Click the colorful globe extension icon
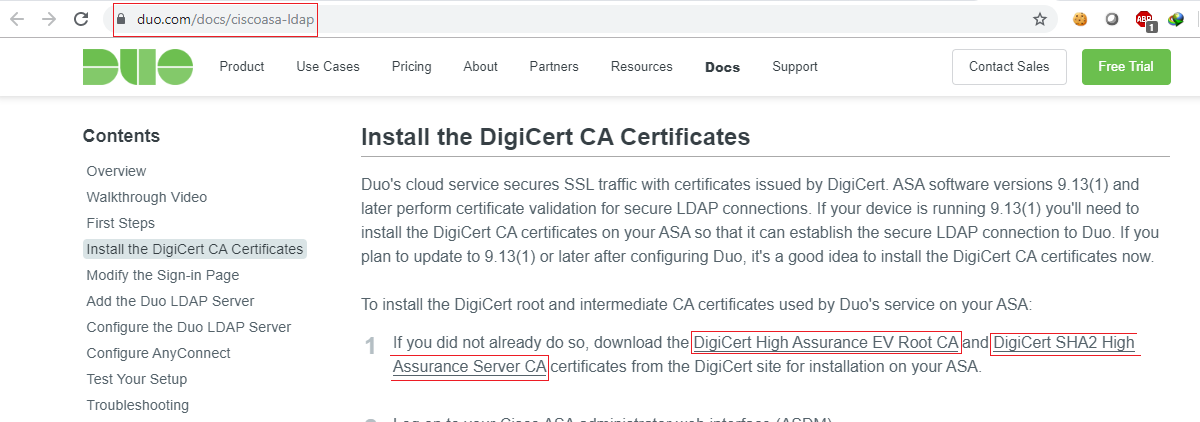1200x422 pixels. click(x=1176, y=19)
